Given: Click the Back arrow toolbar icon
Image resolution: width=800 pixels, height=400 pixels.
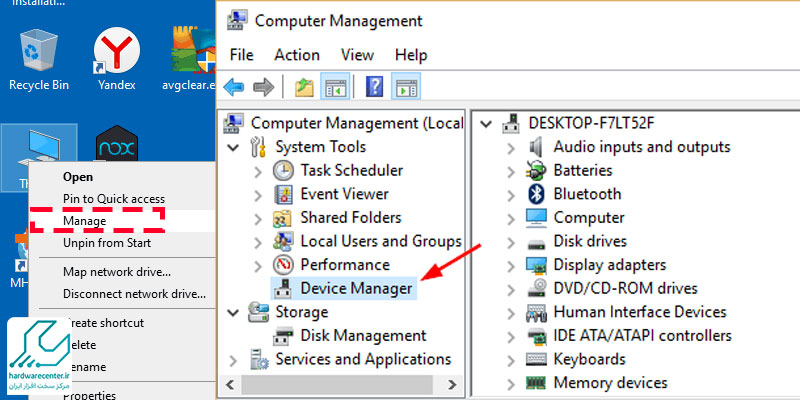Looking at the screenshot, I should coord(234,87).
